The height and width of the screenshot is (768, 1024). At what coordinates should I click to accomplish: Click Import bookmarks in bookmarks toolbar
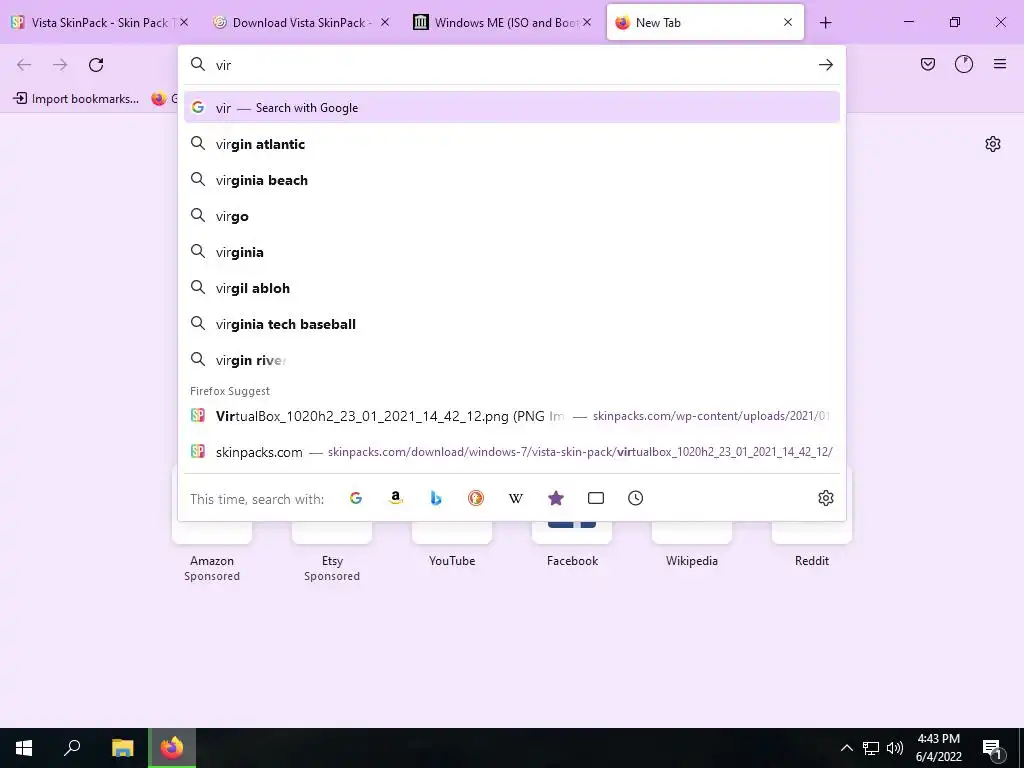click(x=76, y=99)
